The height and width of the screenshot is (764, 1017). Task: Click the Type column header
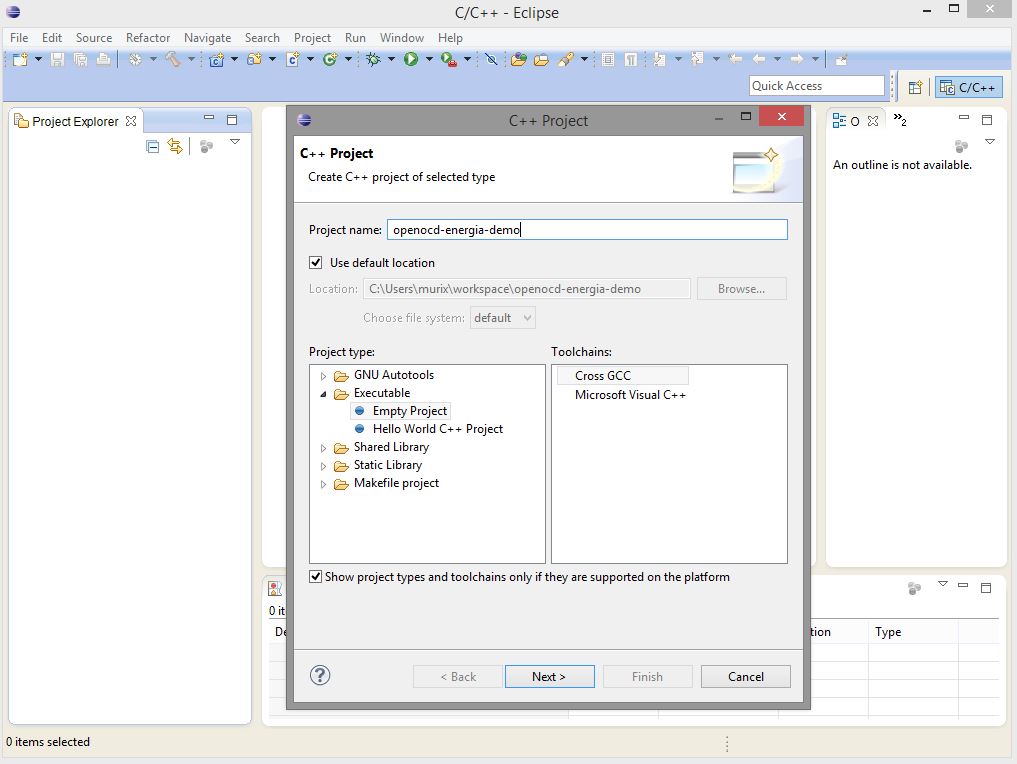click(x=913, y=632)
